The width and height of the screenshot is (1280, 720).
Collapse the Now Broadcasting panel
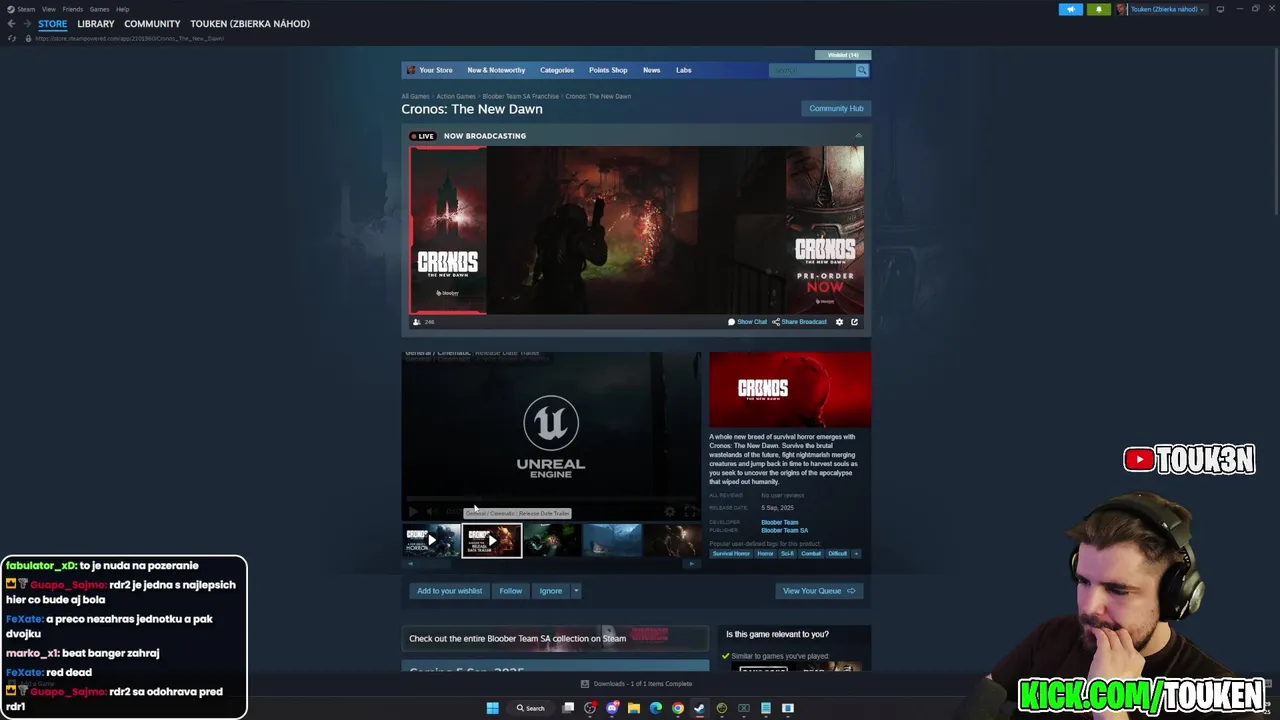click(x=858, y=136)
